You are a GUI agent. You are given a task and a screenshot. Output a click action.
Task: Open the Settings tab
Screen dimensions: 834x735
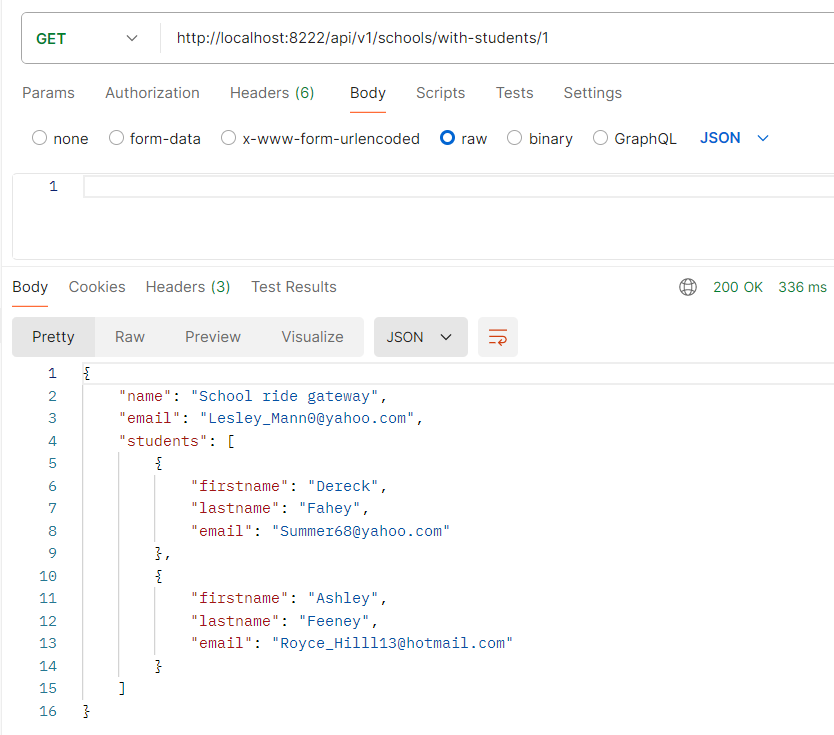593,93
